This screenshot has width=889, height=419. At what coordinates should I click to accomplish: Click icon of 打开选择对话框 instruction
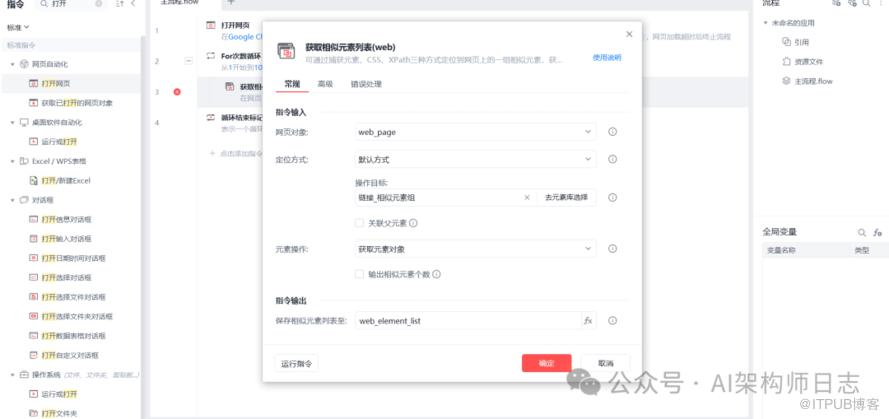(x=33, y=277)
